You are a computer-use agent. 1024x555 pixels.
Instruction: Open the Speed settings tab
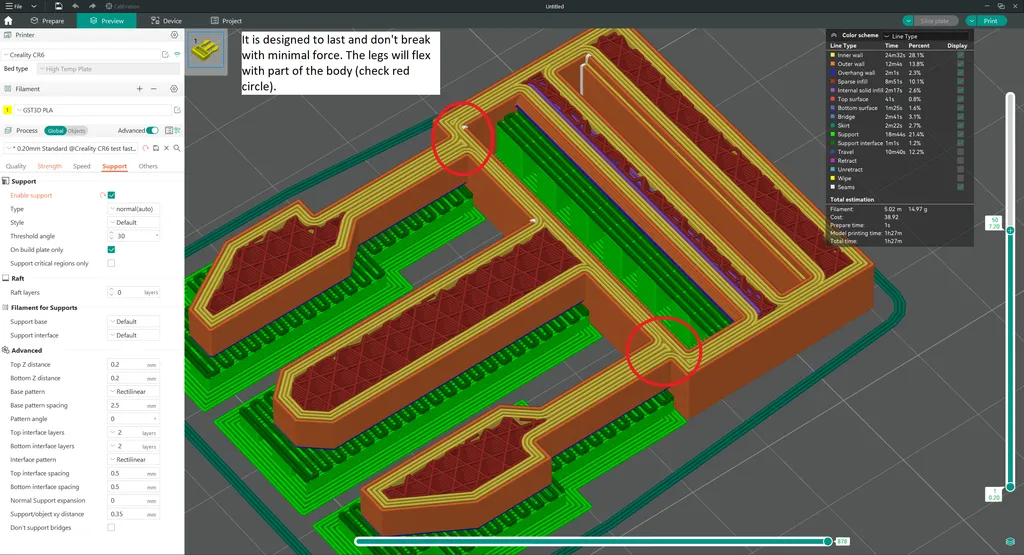tap(82, 166)
